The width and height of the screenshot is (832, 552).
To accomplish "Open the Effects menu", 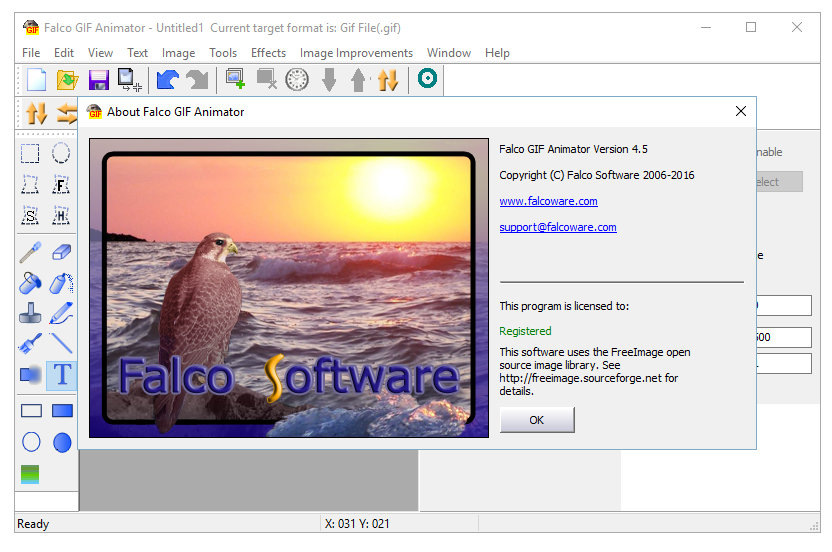I will 268,53.
